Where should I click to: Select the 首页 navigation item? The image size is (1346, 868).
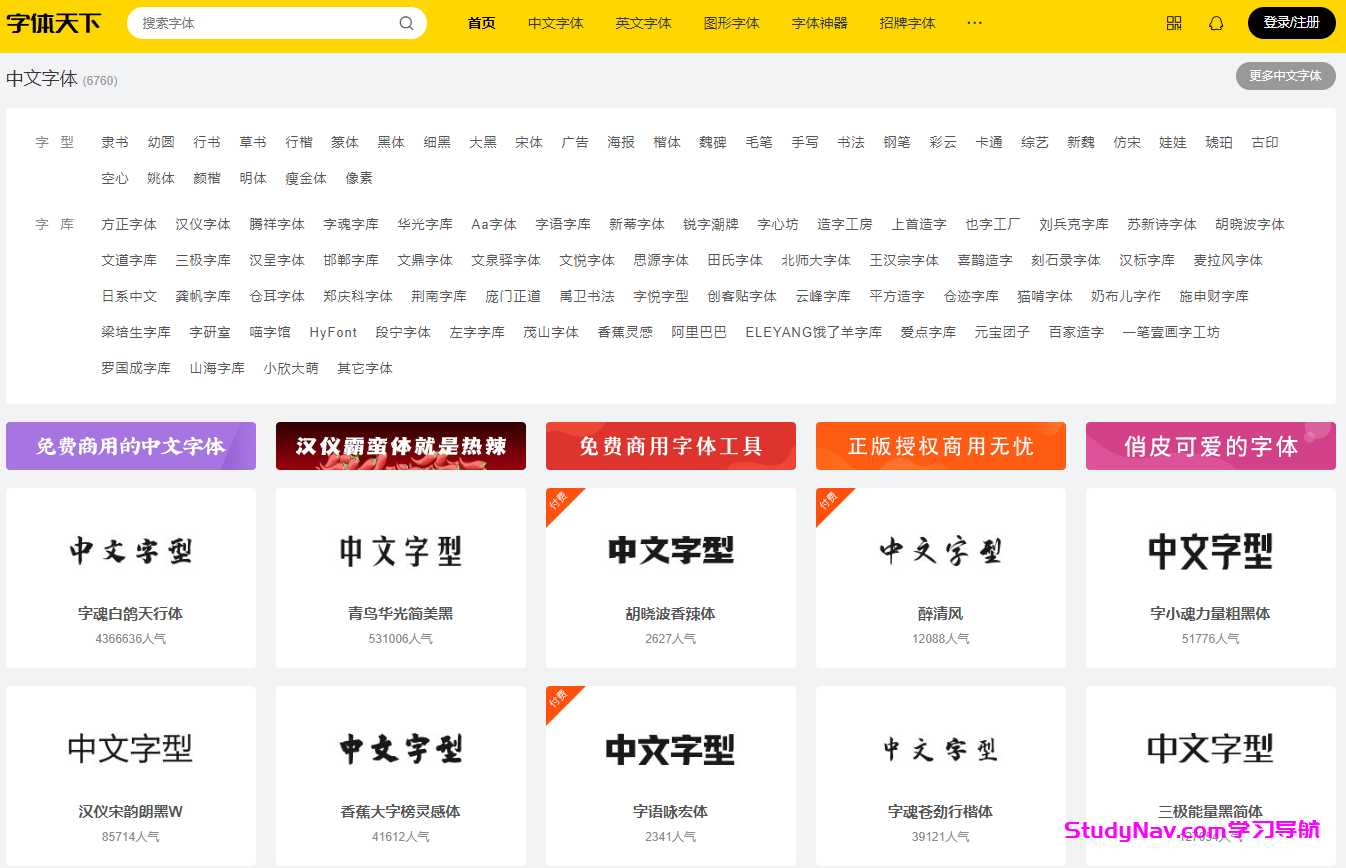pyautogui.click(x=481, y=22)
